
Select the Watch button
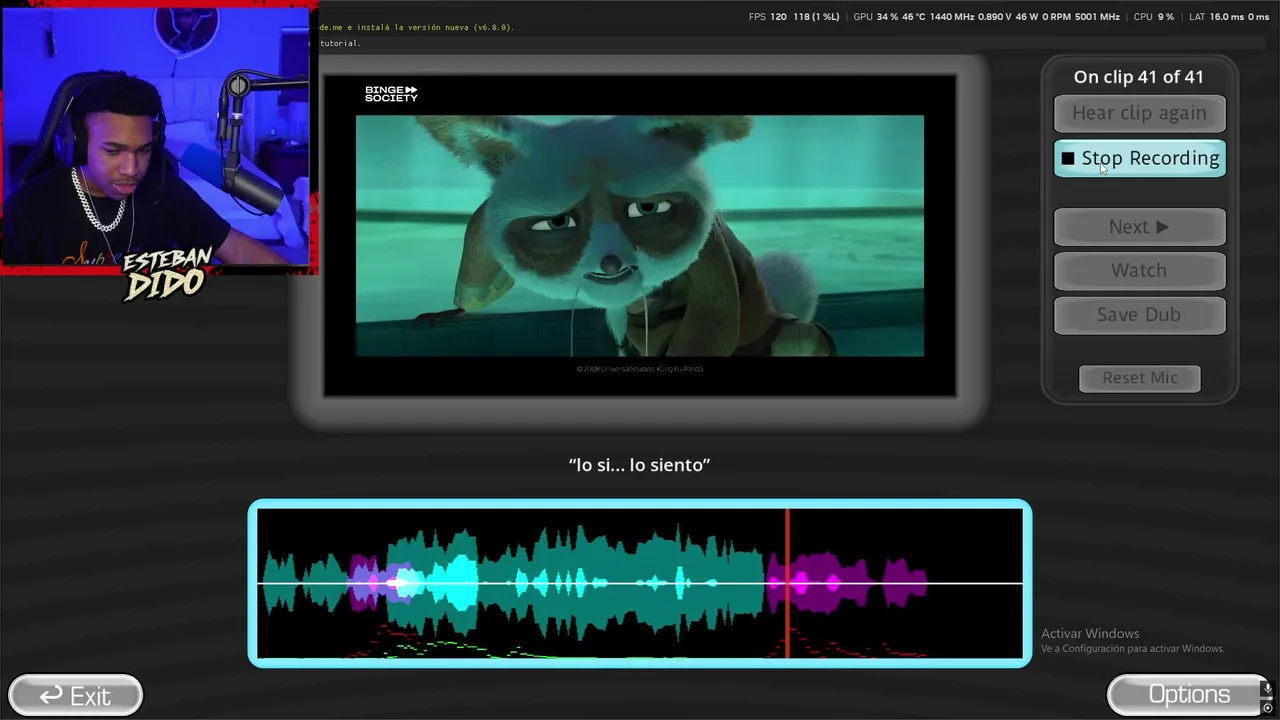pyautogui.click(x=1139, y=270)
